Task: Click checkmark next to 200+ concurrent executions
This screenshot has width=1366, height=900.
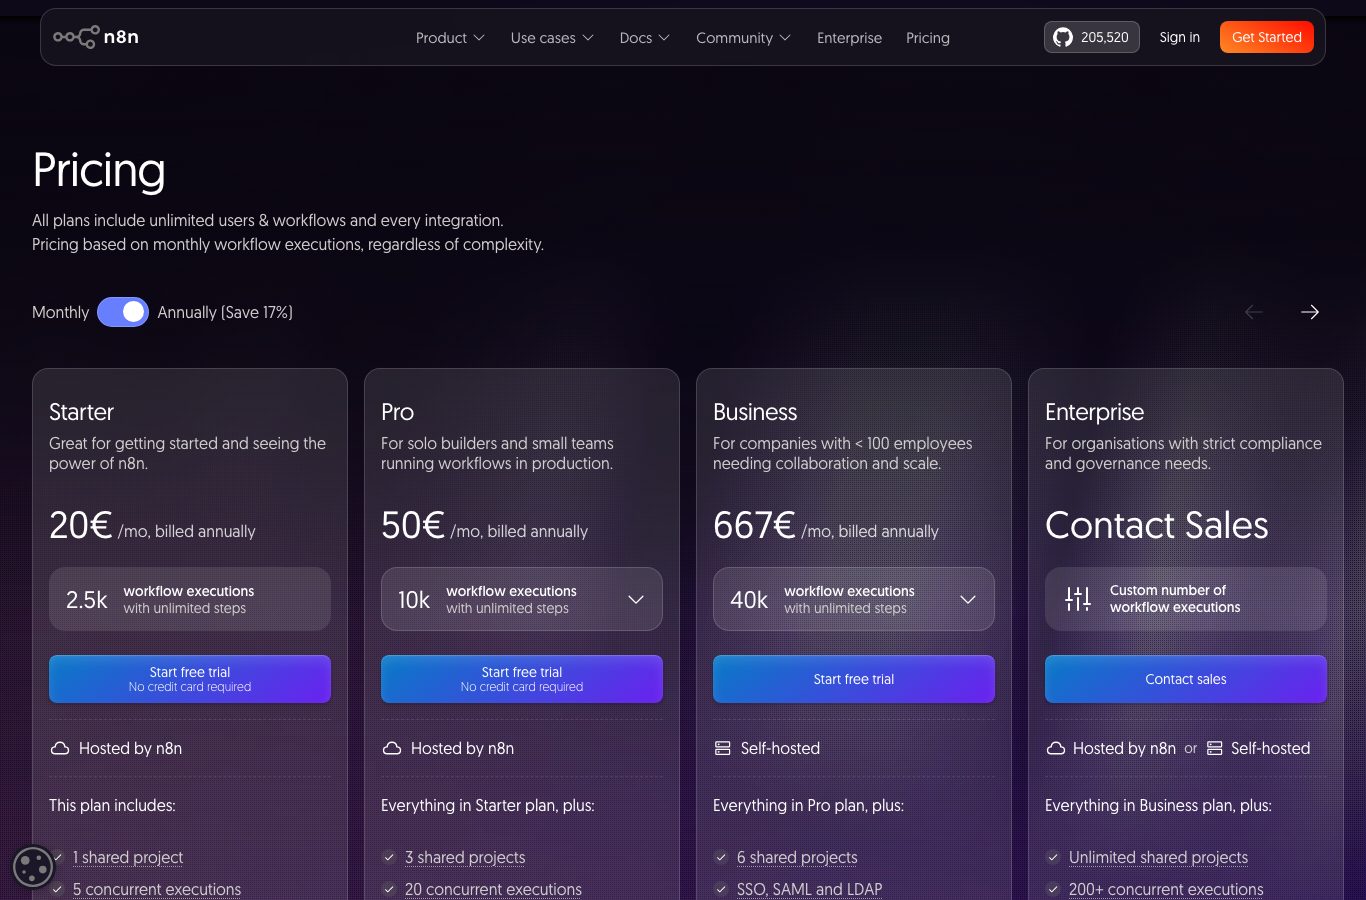Action: click(x=1053, y=889)
